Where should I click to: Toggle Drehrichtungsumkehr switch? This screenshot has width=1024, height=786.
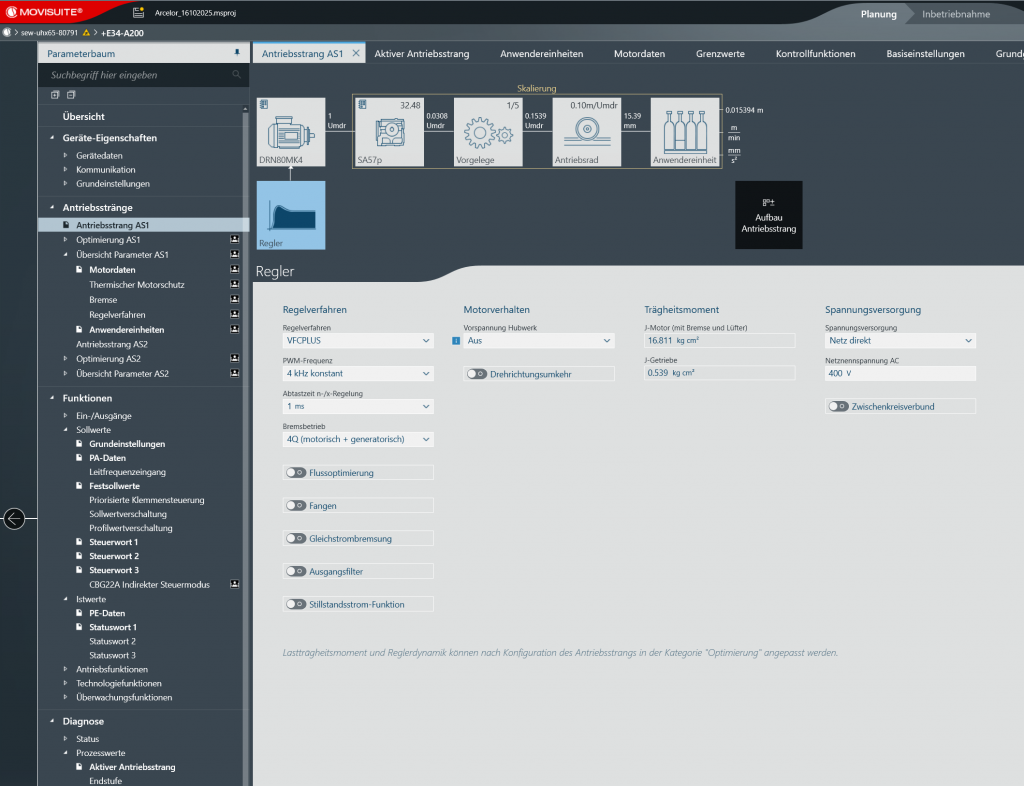point(477,374)
